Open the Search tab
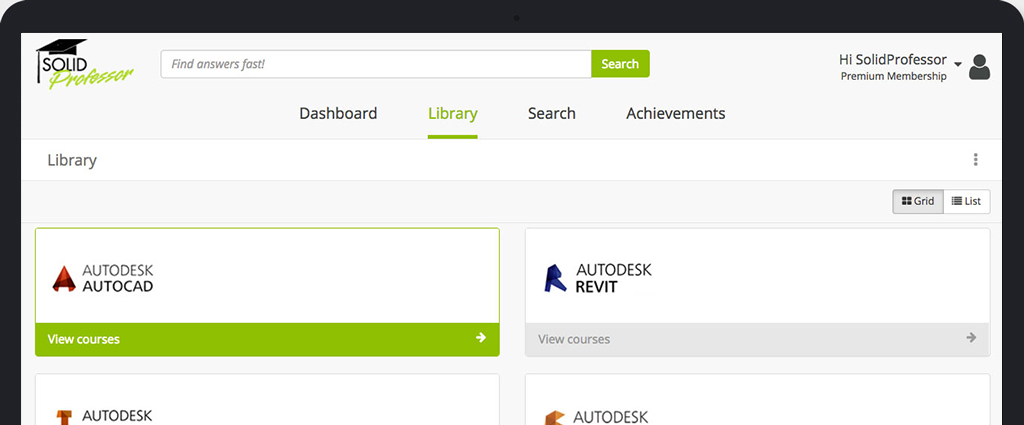Image resolution: width=1024 pixels, height=425 pixels. pos(551,113)
